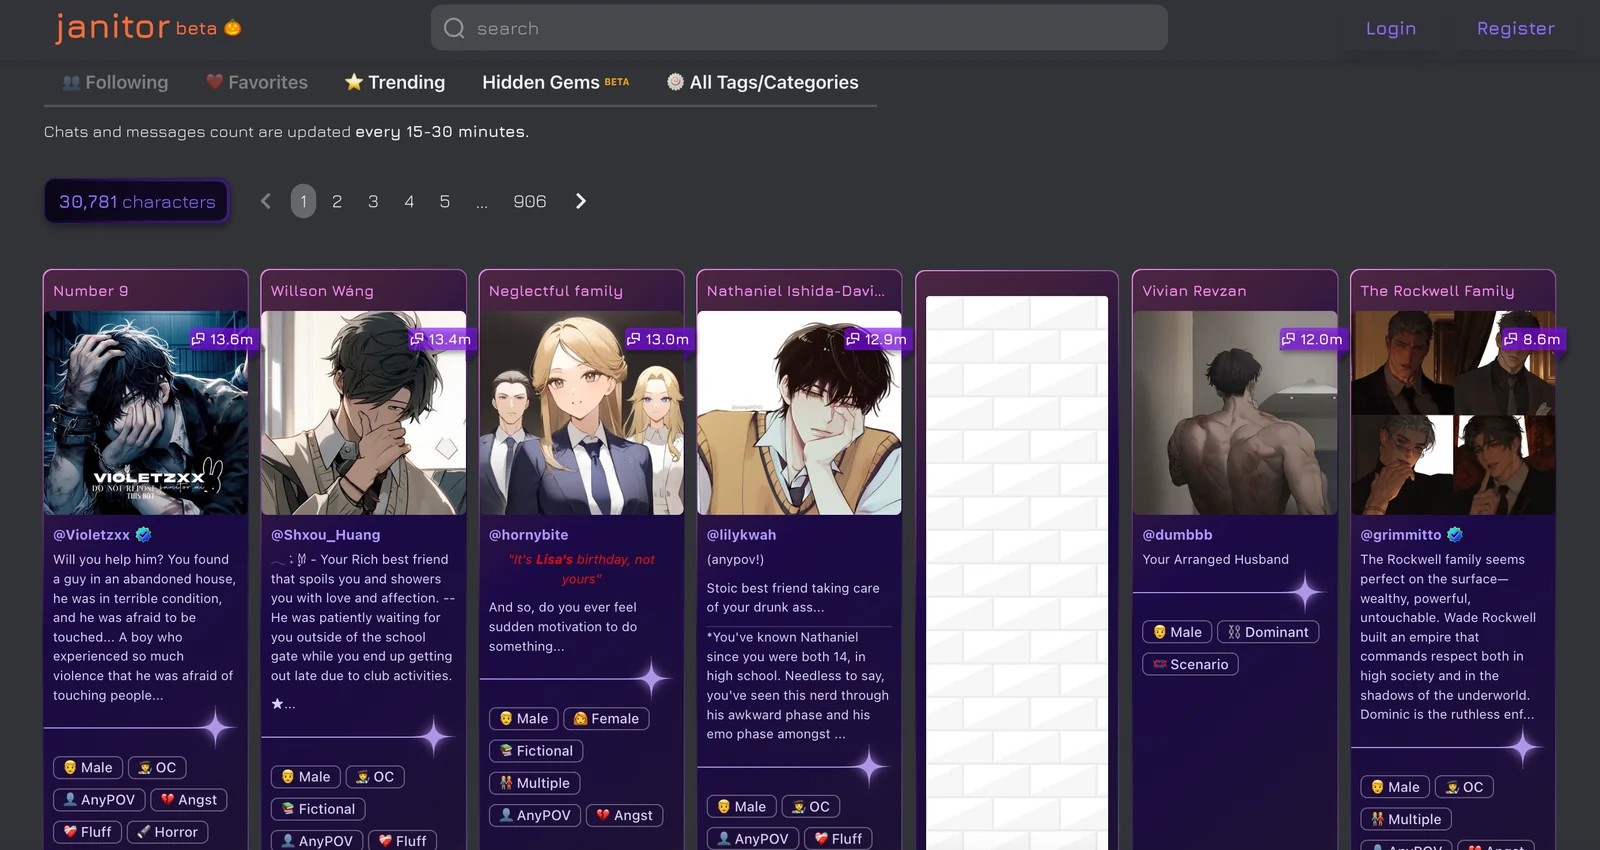Click the Login link
Screen dimensions: 1600x850
pyautogui.click(x=1390, y=29)
